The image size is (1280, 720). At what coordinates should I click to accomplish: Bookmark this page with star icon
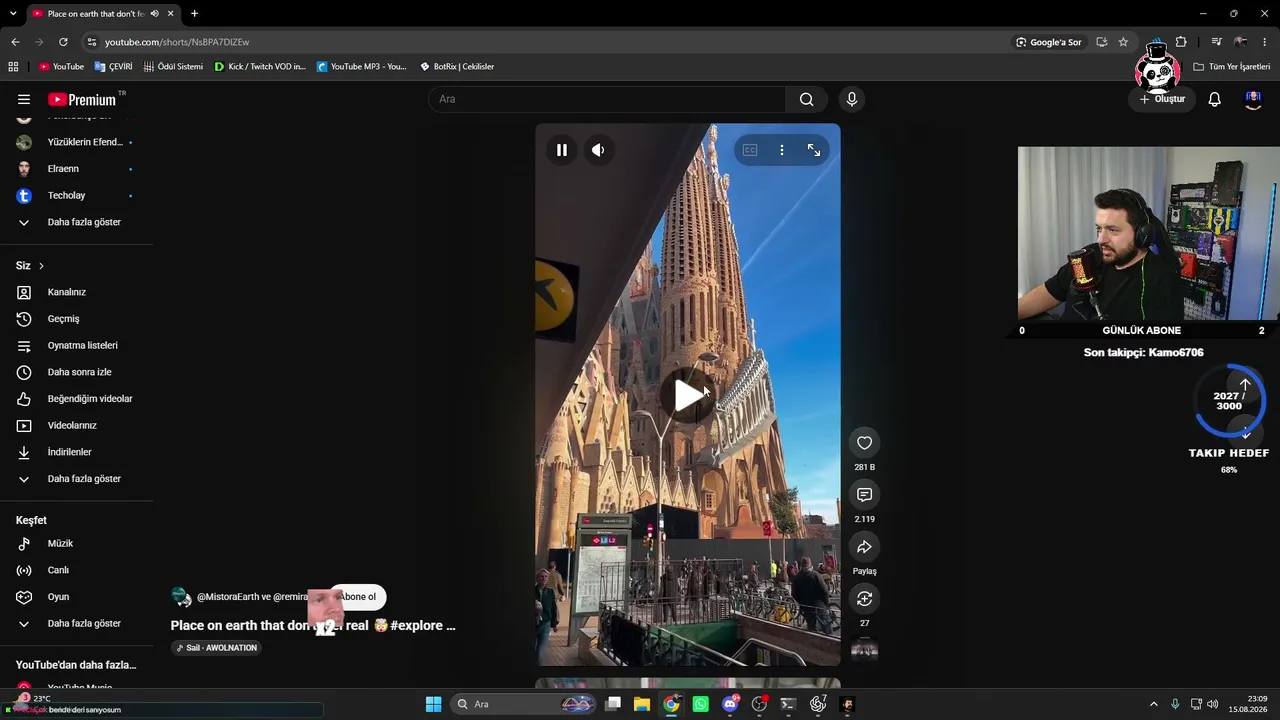(1123, 42)
